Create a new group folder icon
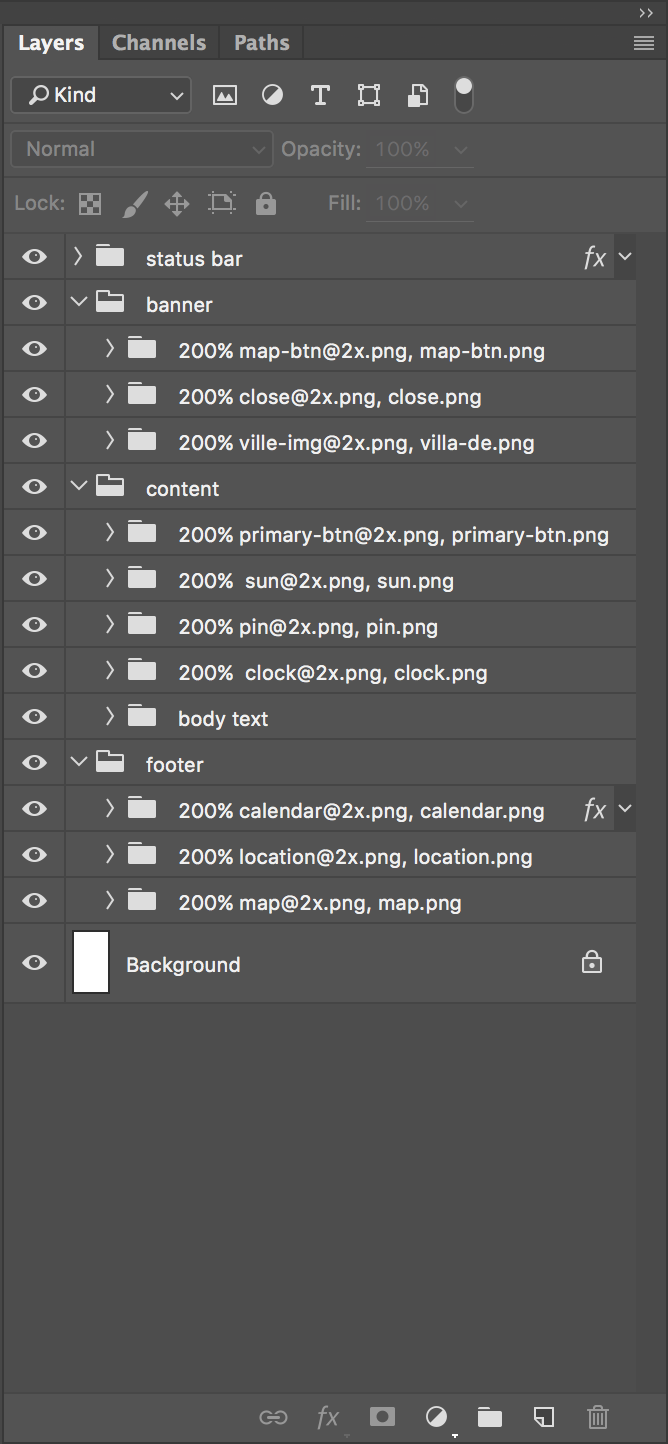Viewport: 668px width, 1444px height. (x=489, y=1416)
